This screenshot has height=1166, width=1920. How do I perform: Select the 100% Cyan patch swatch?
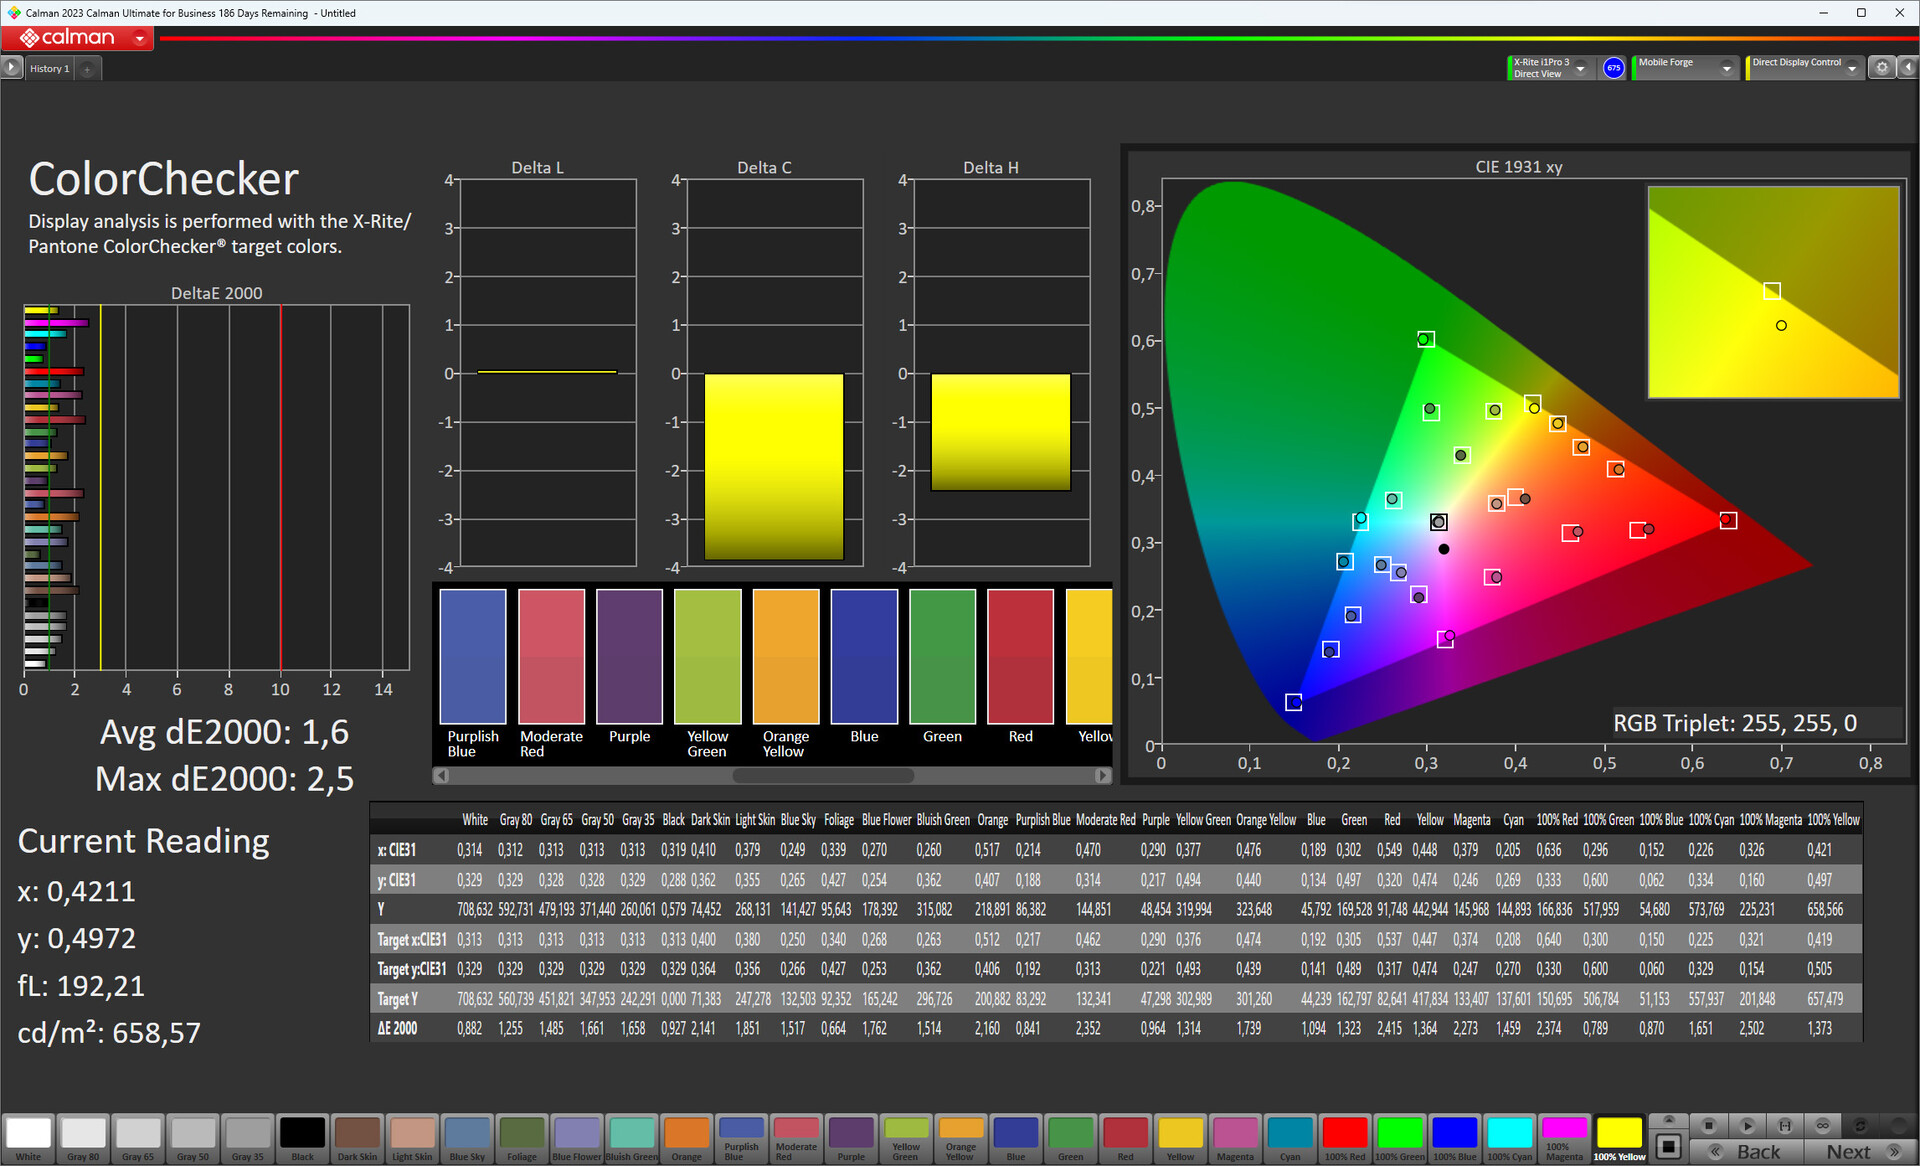[x=1509, y=1139]
